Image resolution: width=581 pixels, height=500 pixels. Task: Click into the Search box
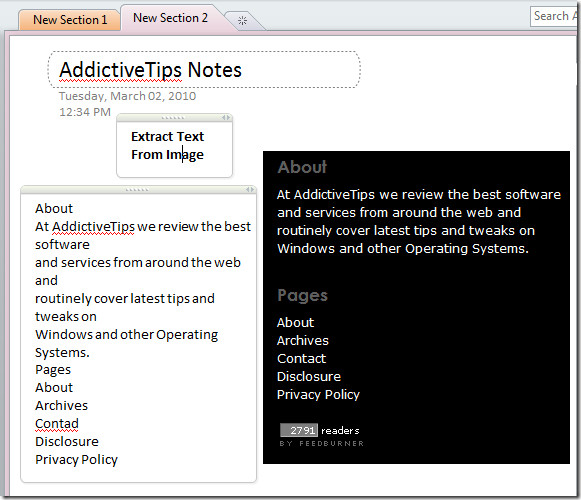click(x=554, y=16)
